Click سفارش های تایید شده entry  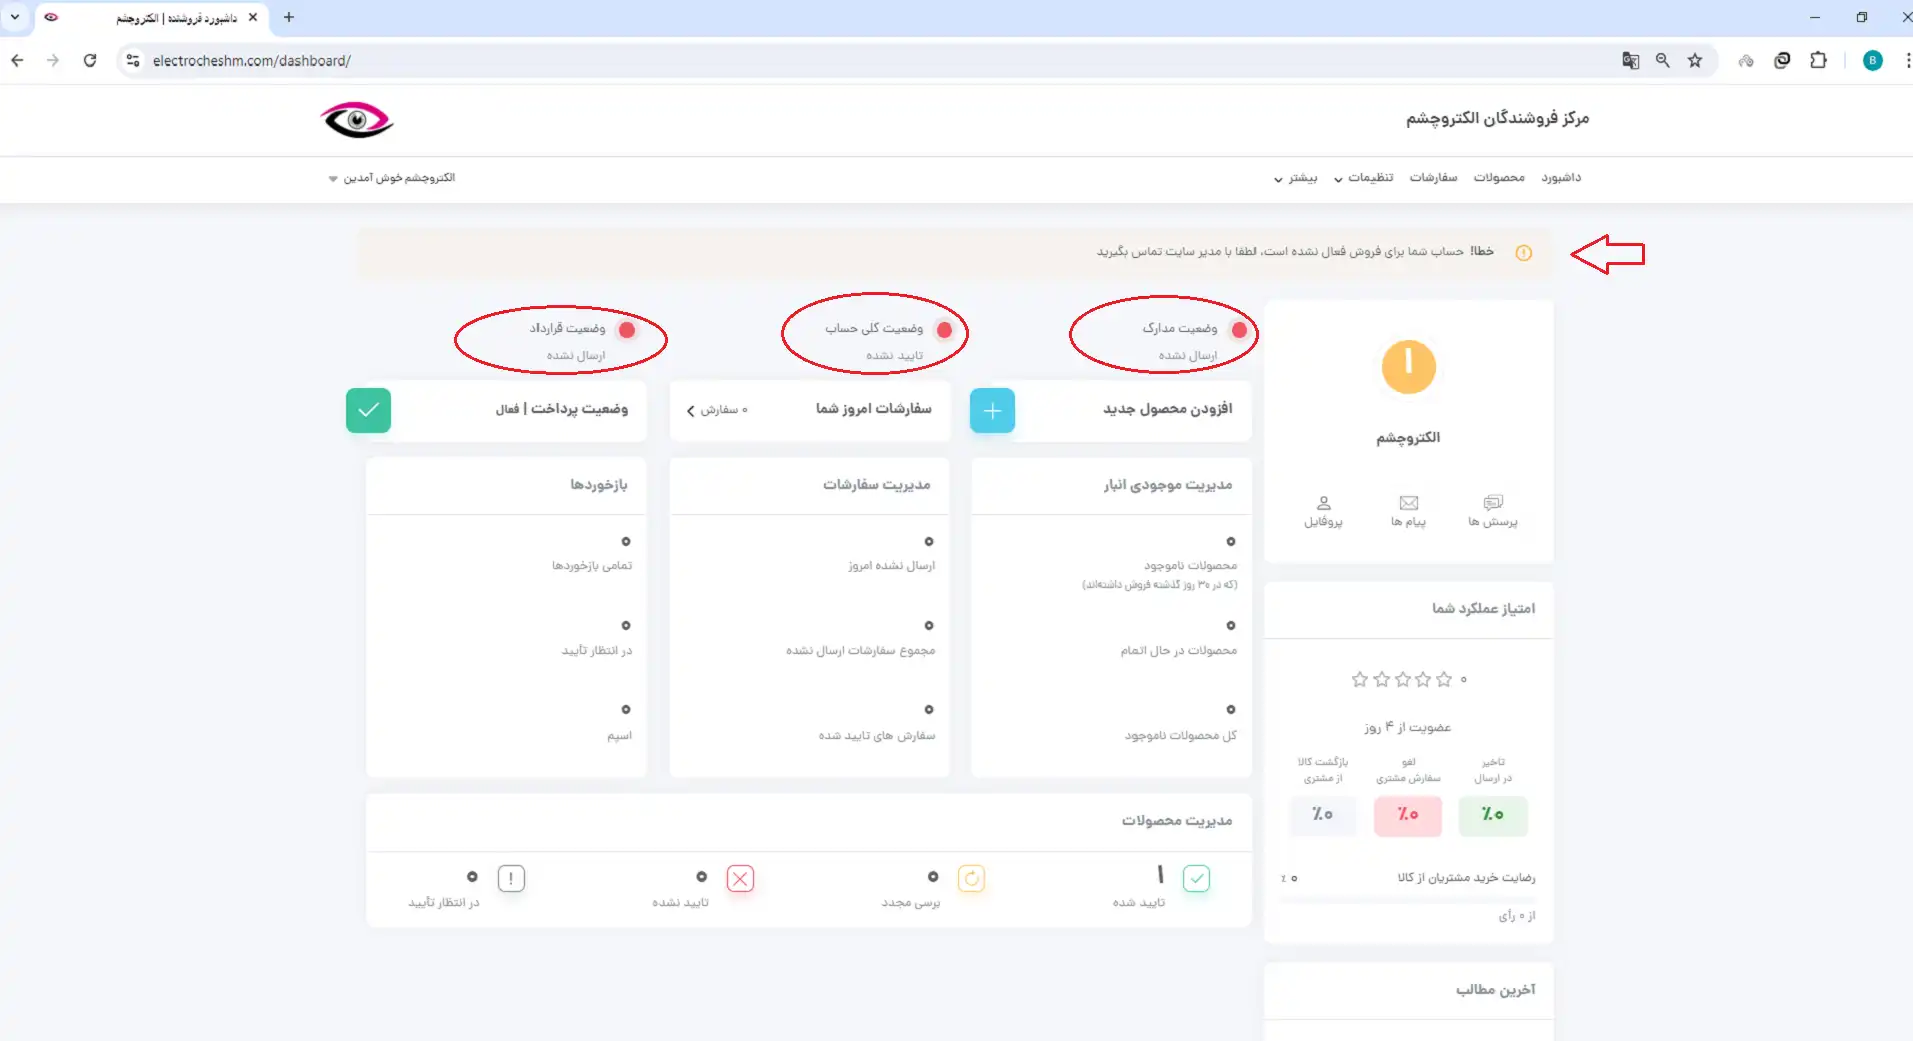click(877, 736)
